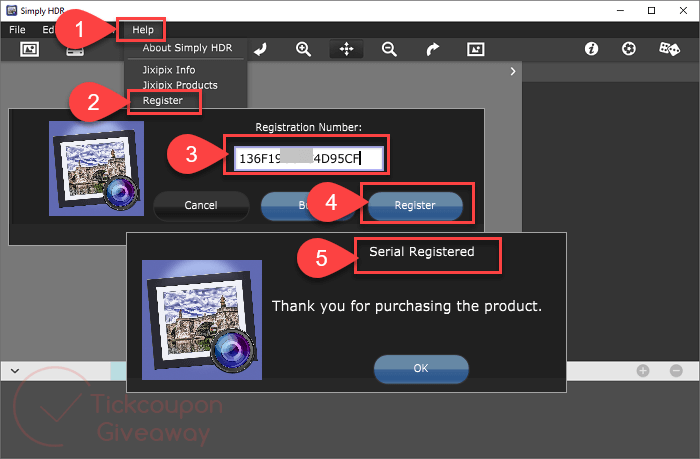
Task: Click the "Serial Registered" title
Action: click(421, 252)
